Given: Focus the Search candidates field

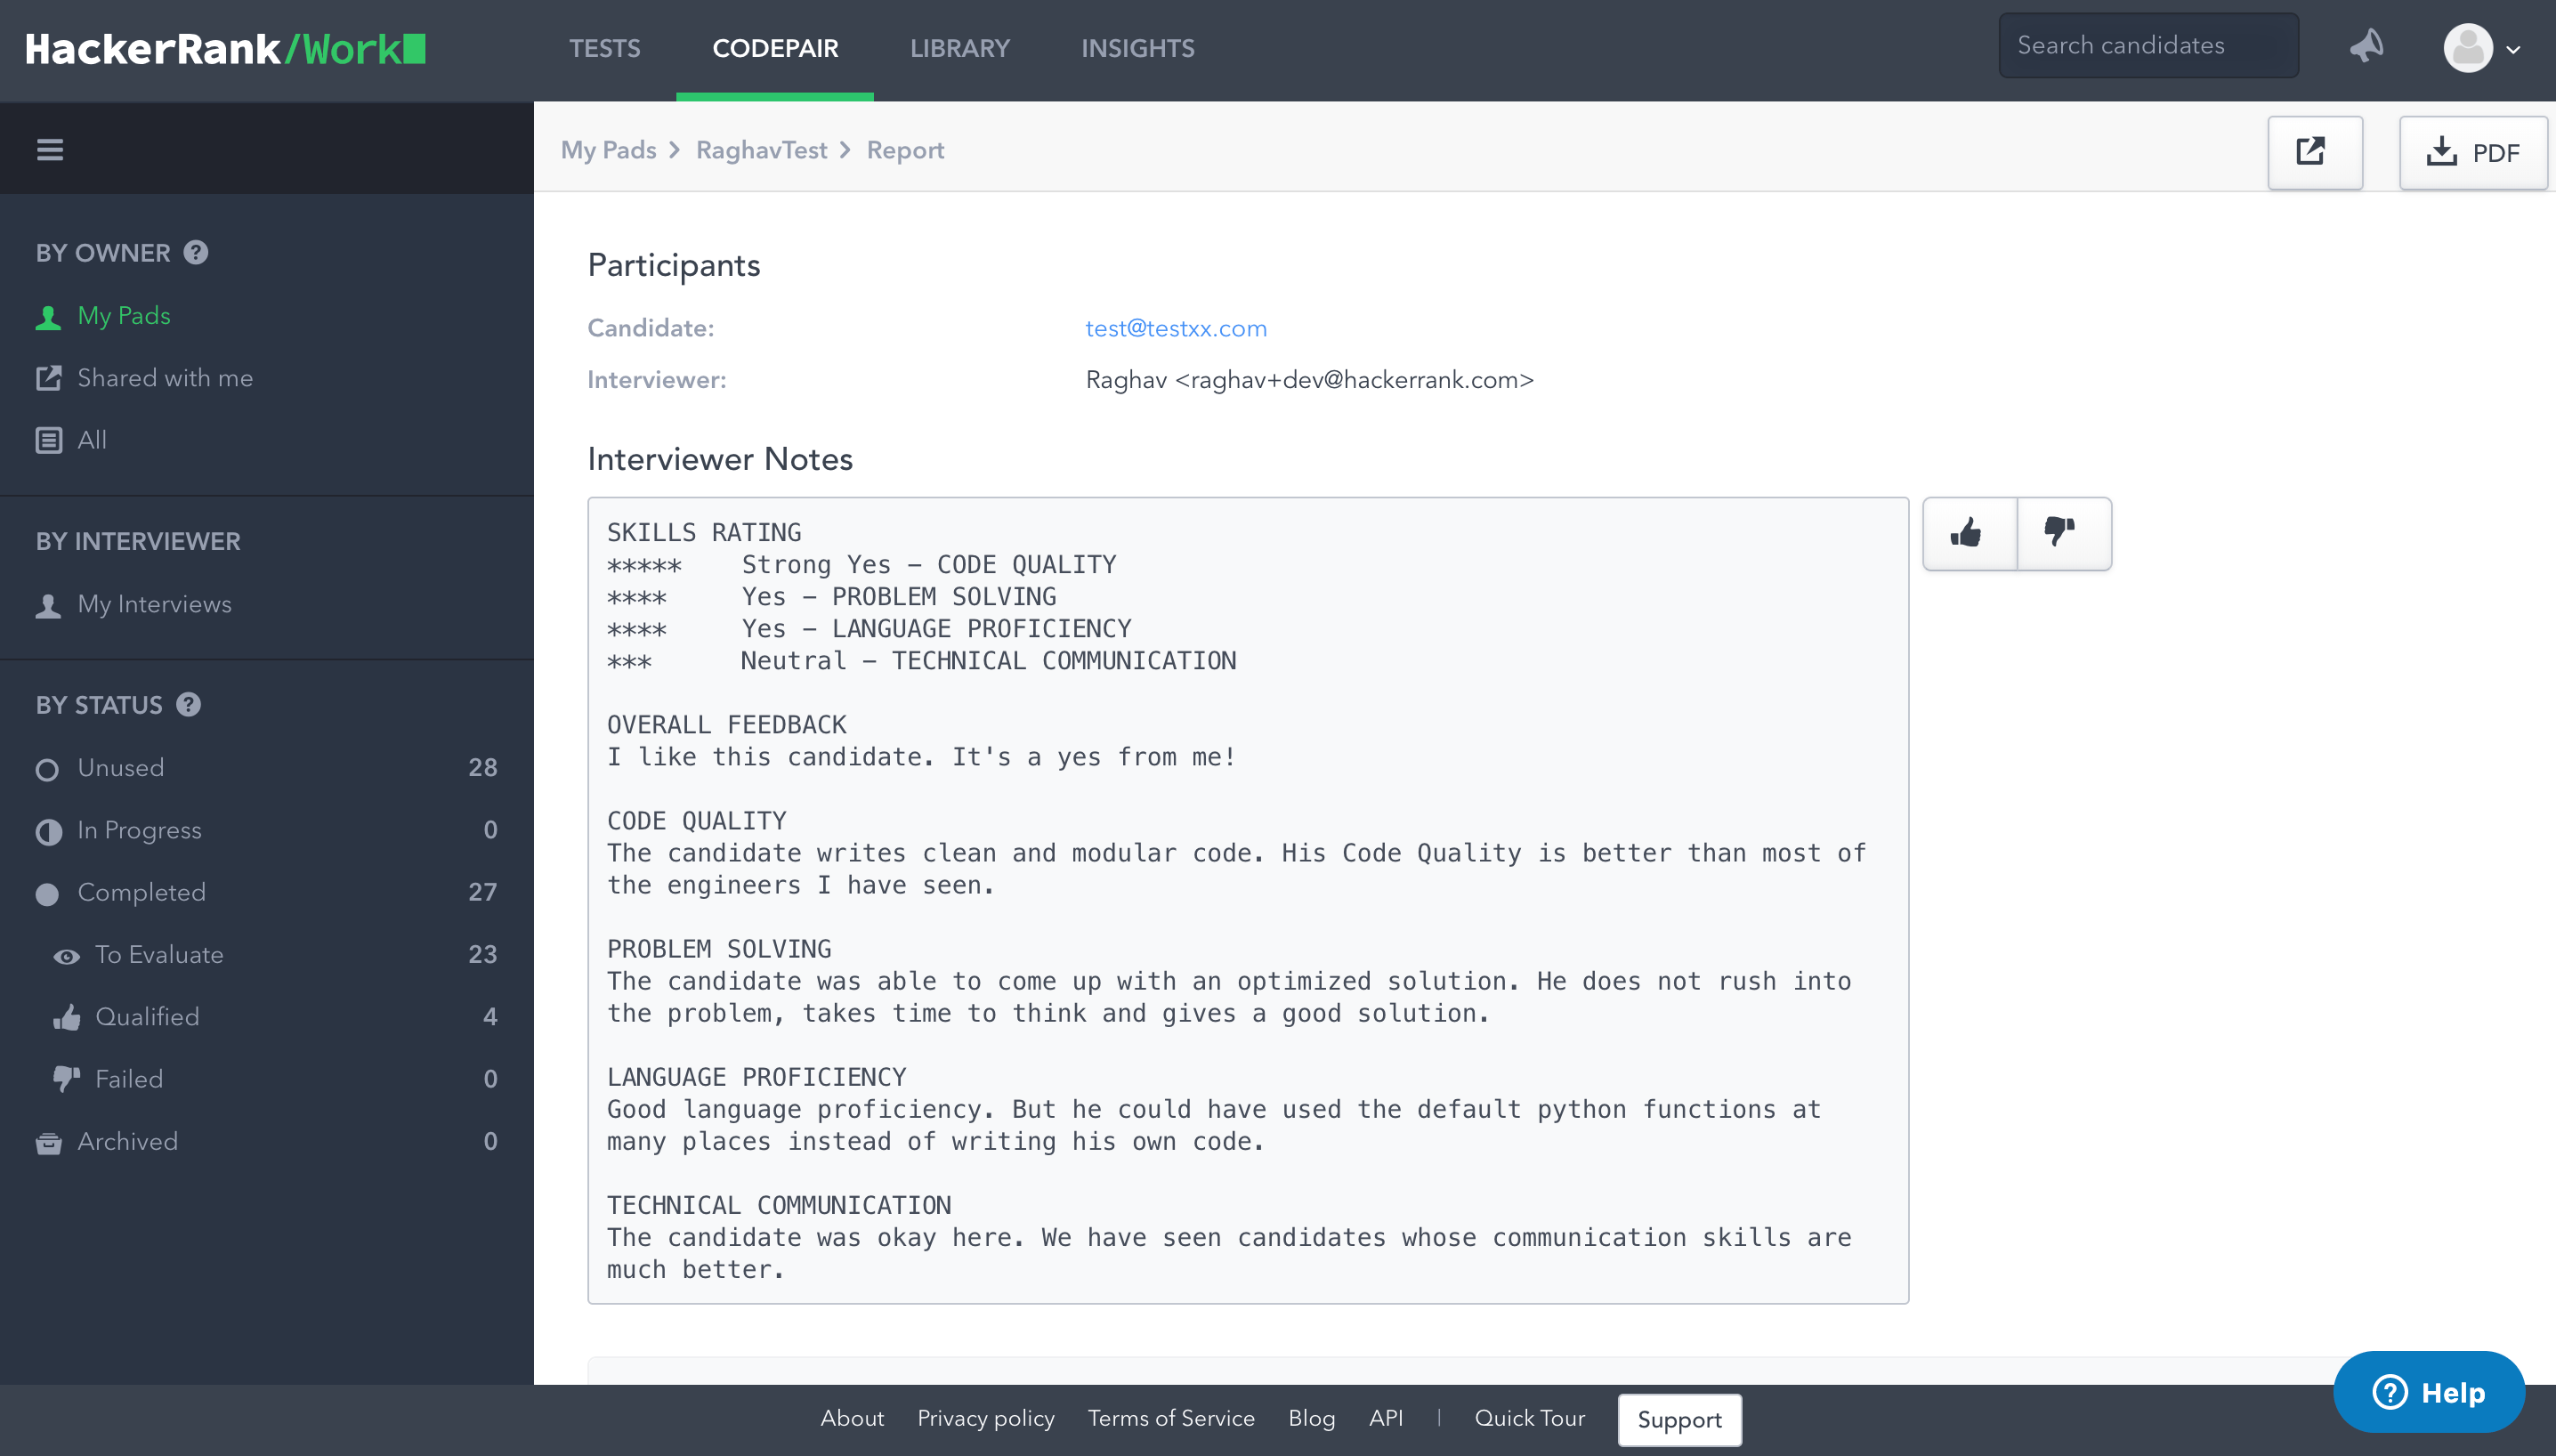Looking at the screenshot, I should pyautogui.click(x=2148, y=46).
